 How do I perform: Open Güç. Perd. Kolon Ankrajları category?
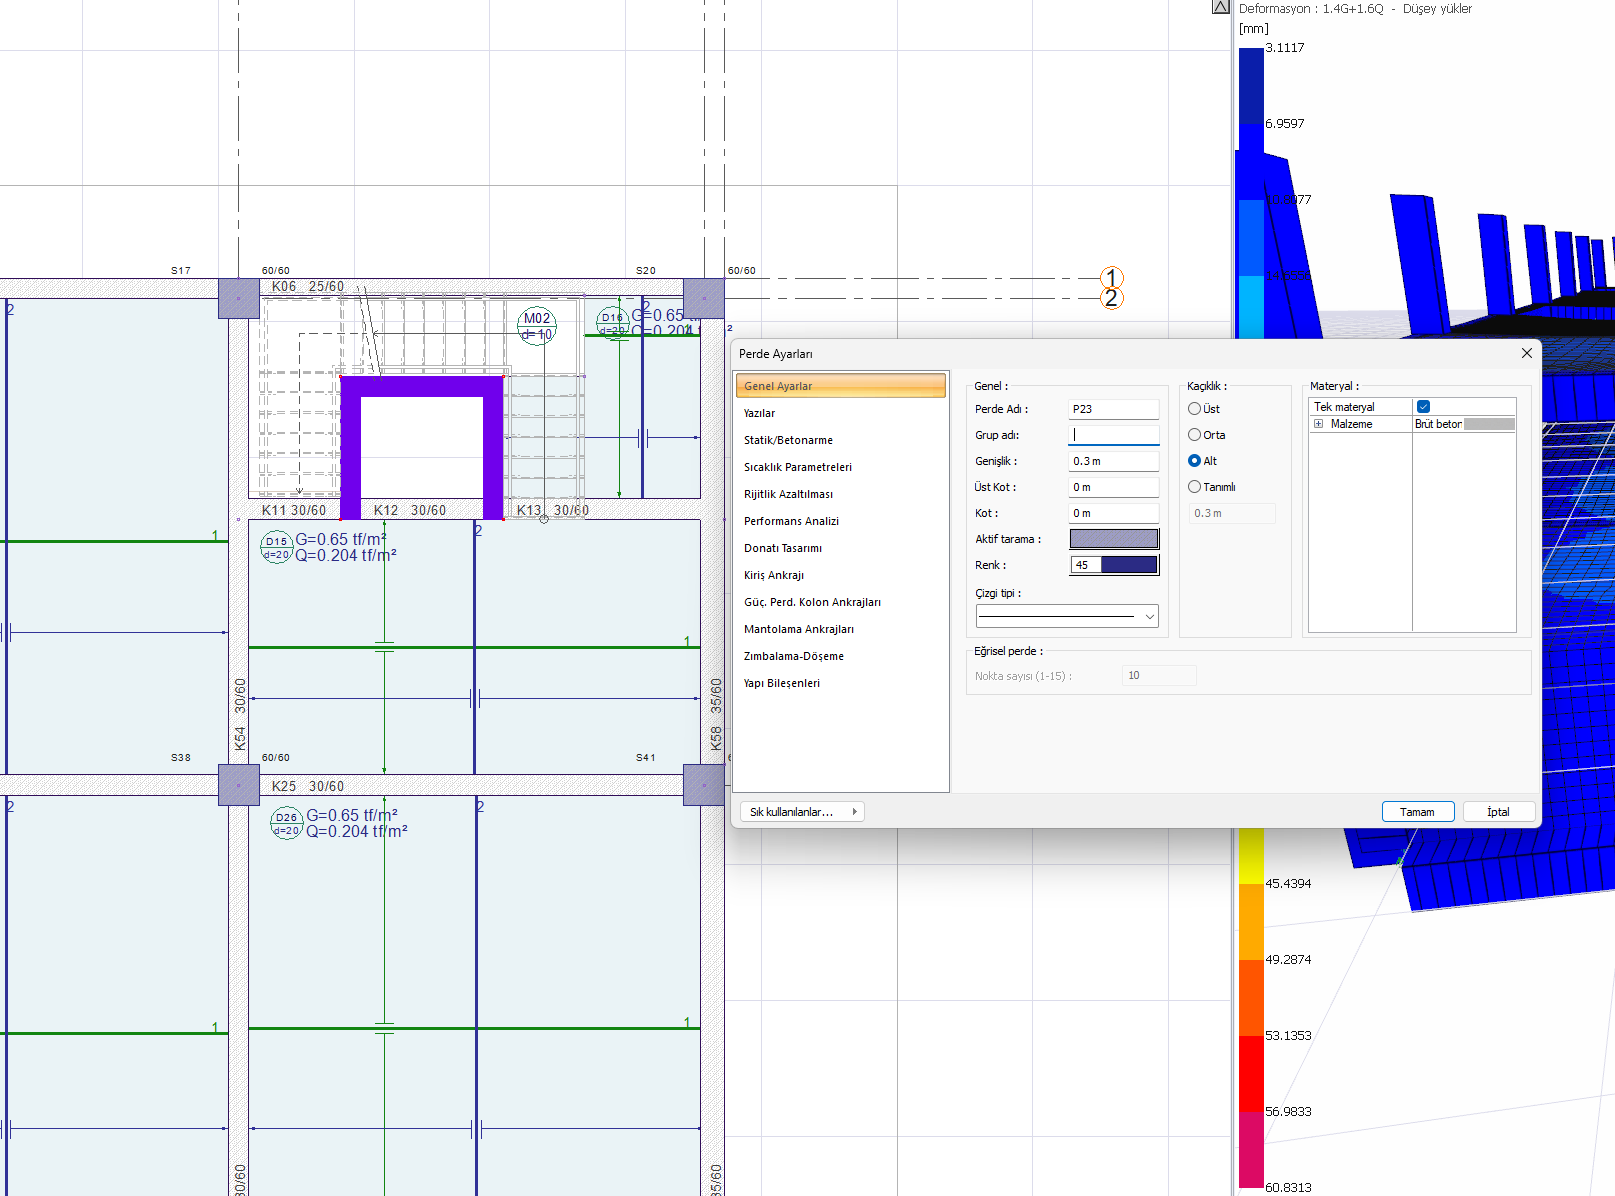click(x=812, y=602)
